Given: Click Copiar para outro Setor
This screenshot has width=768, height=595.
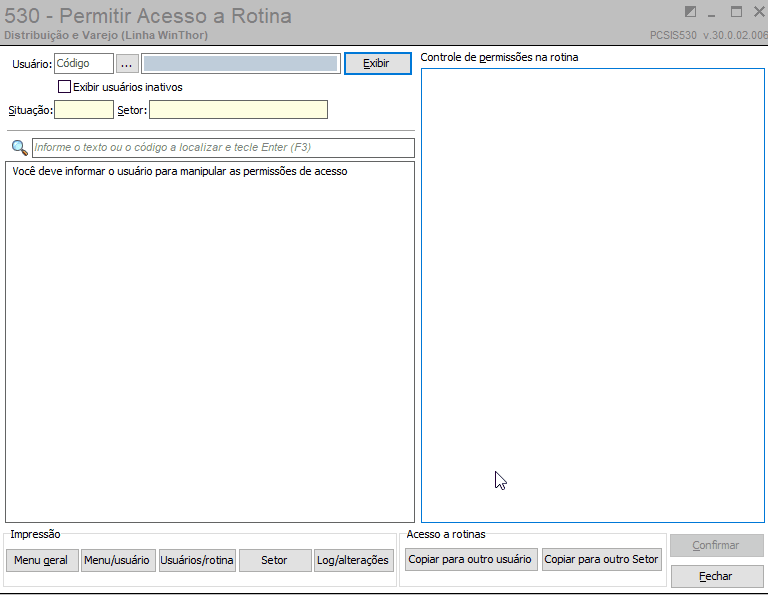Looking at the screenshot, I should pyautogui.click(x=602, y=559).
